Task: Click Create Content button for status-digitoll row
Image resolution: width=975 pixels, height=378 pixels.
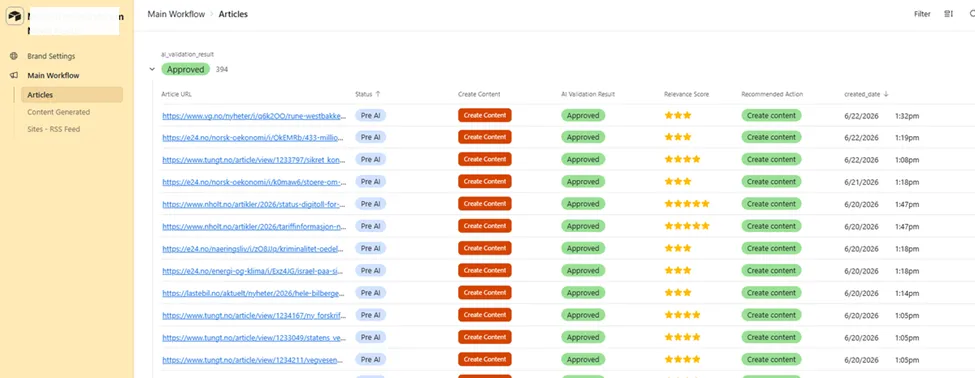Action: tap(484, 204)
